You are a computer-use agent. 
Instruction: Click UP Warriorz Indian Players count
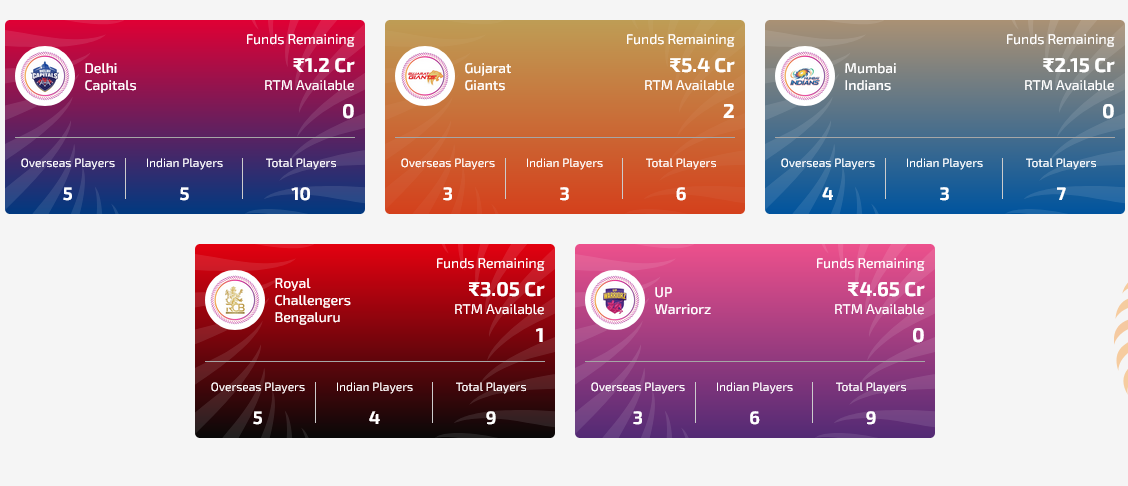[754, 418]
